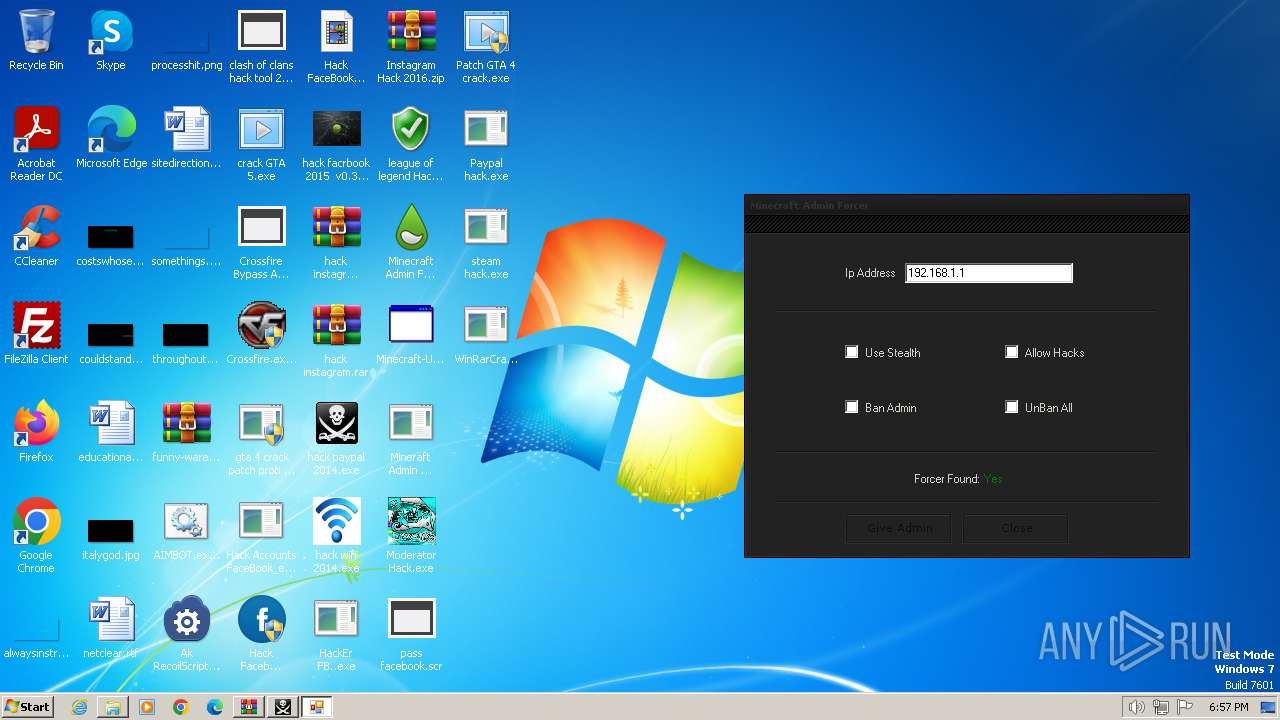Select the Hack Facebook blue f icon
Image resolution: width=1280 pixels, height=720 pixels.
[x=261, y=634]
